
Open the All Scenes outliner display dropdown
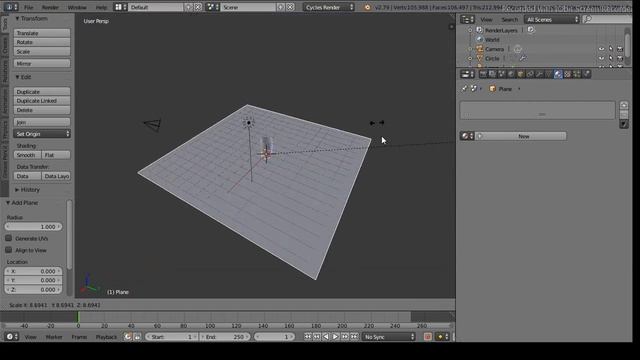(x=552, y=19)
